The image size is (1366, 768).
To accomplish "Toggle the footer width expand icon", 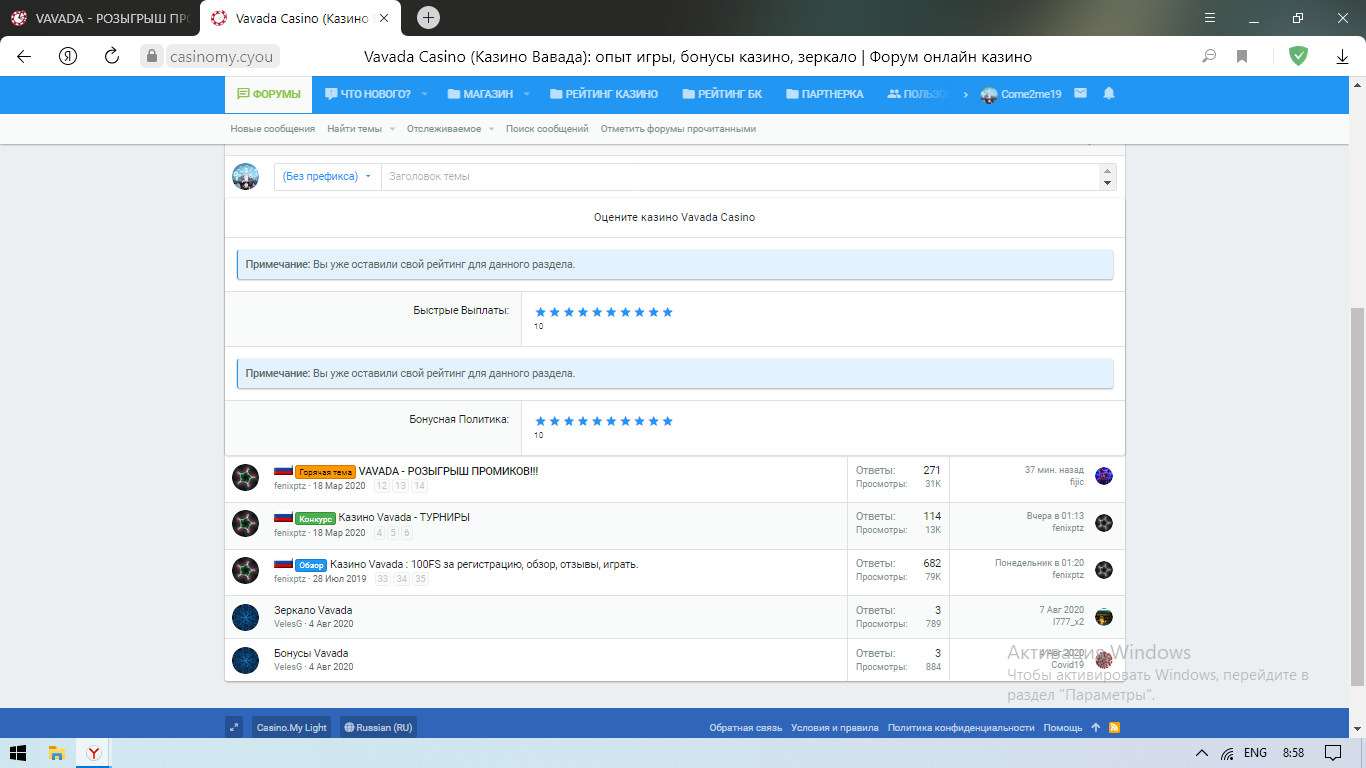I will coord(234,727).
